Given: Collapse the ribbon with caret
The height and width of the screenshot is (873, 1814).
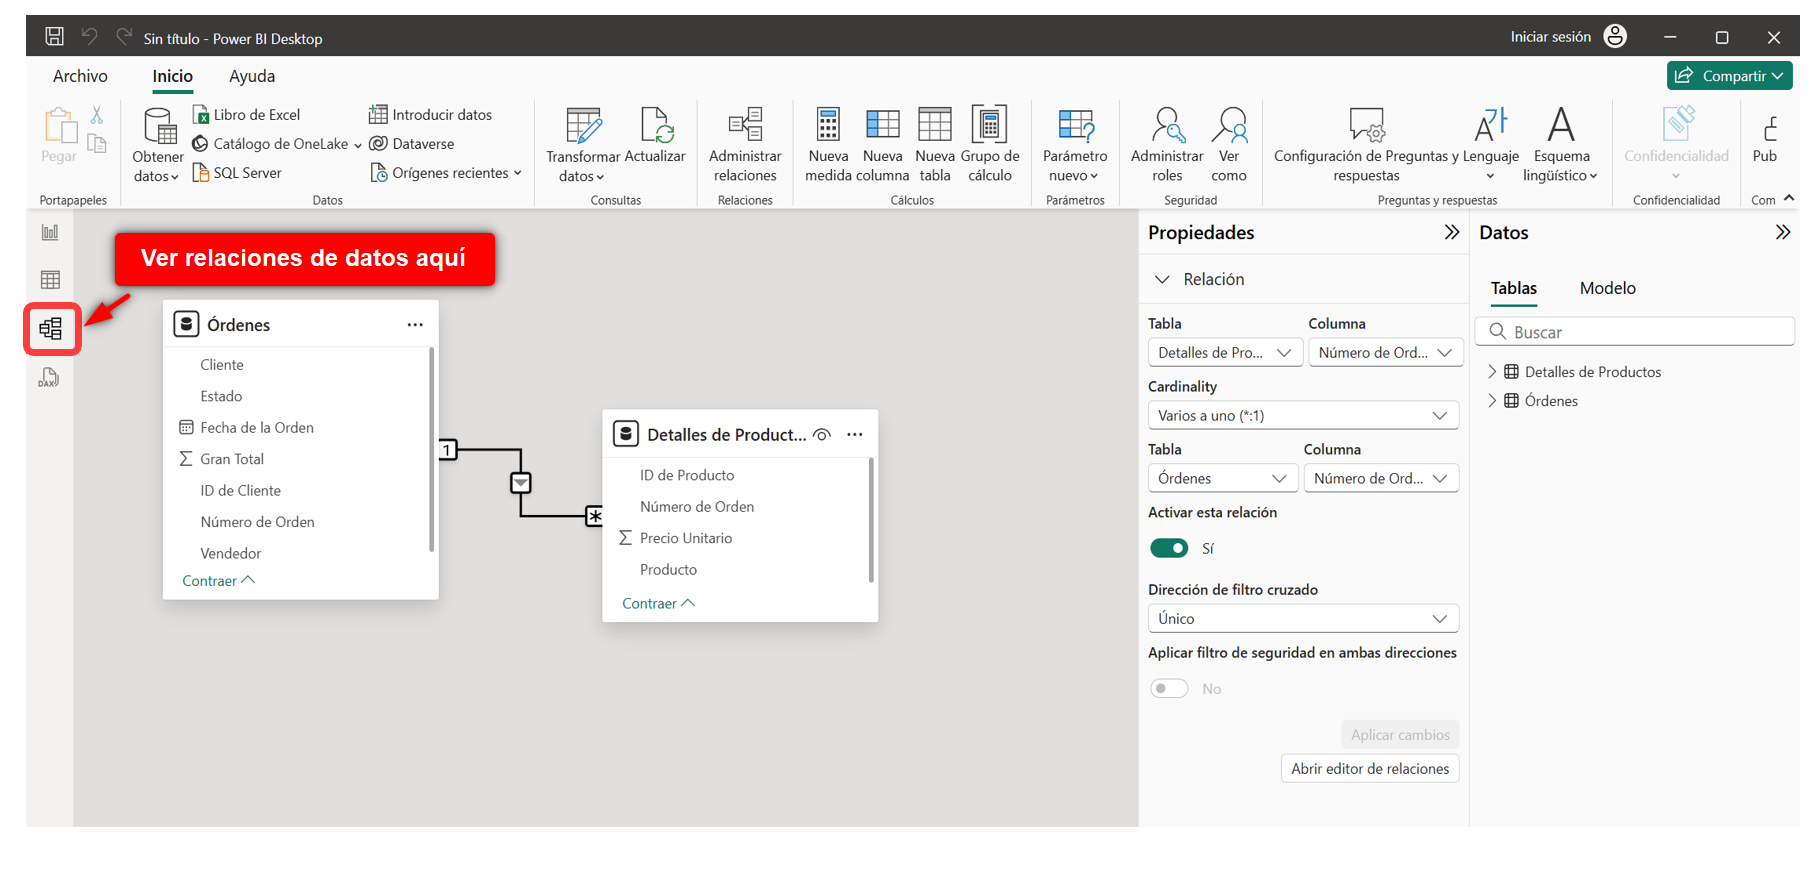Looking at the screenshot, I should point(1789,198).
